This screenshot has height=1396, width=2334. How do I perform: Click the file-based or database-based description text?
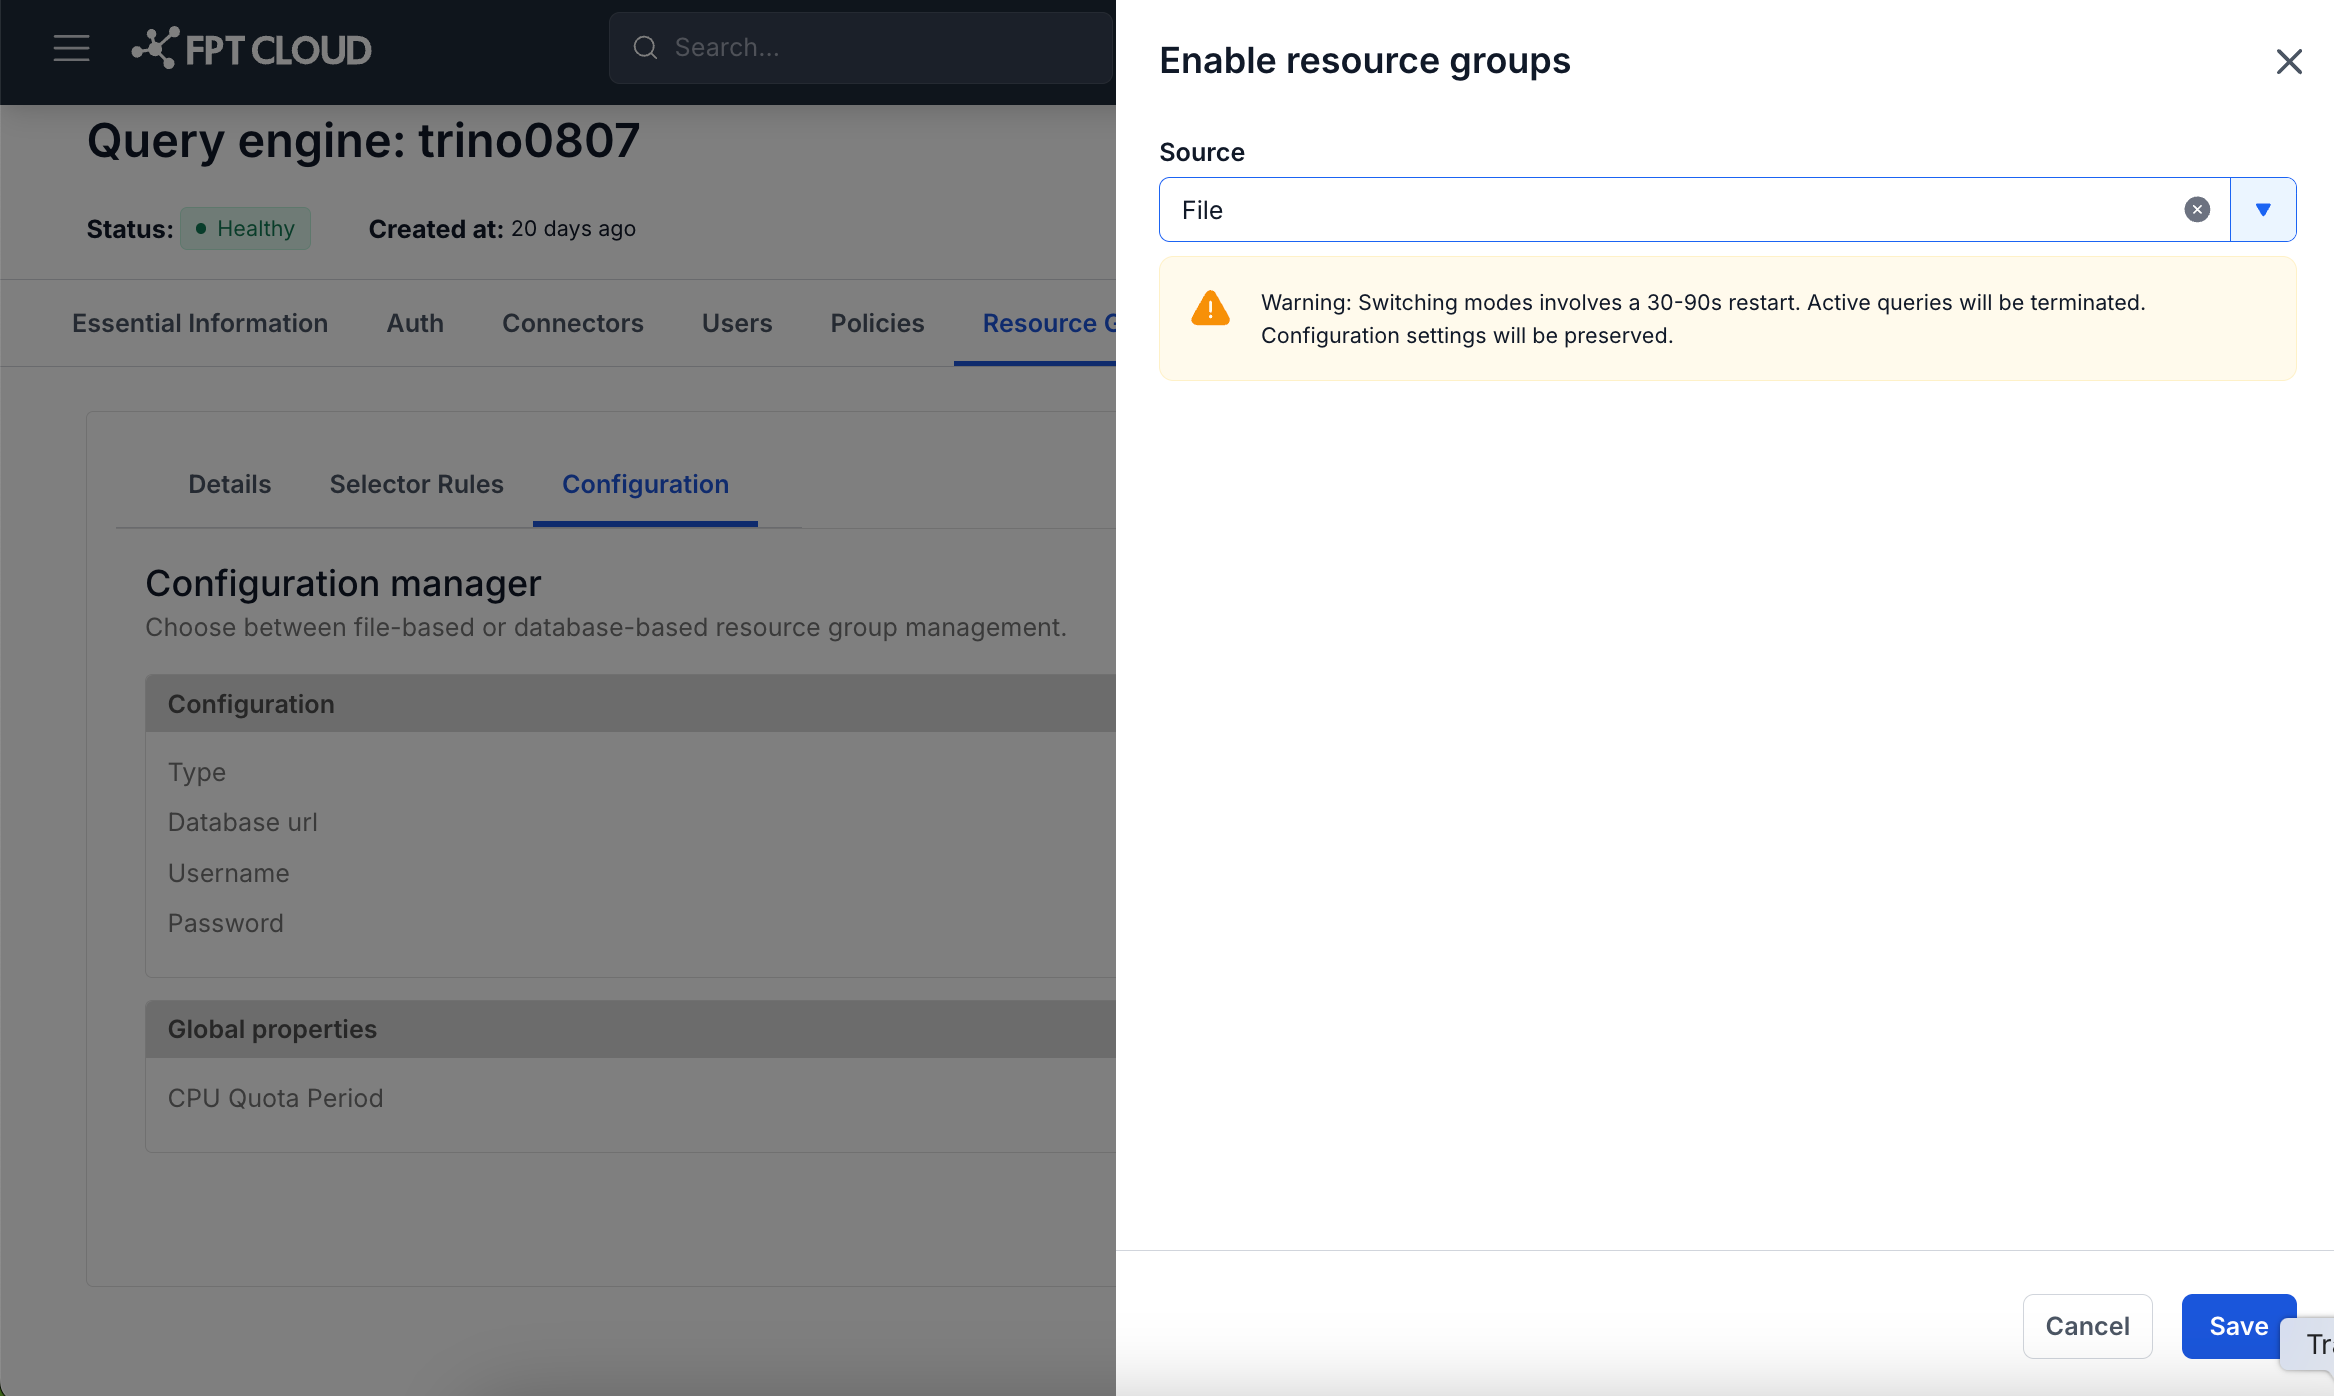coord(606,627)
